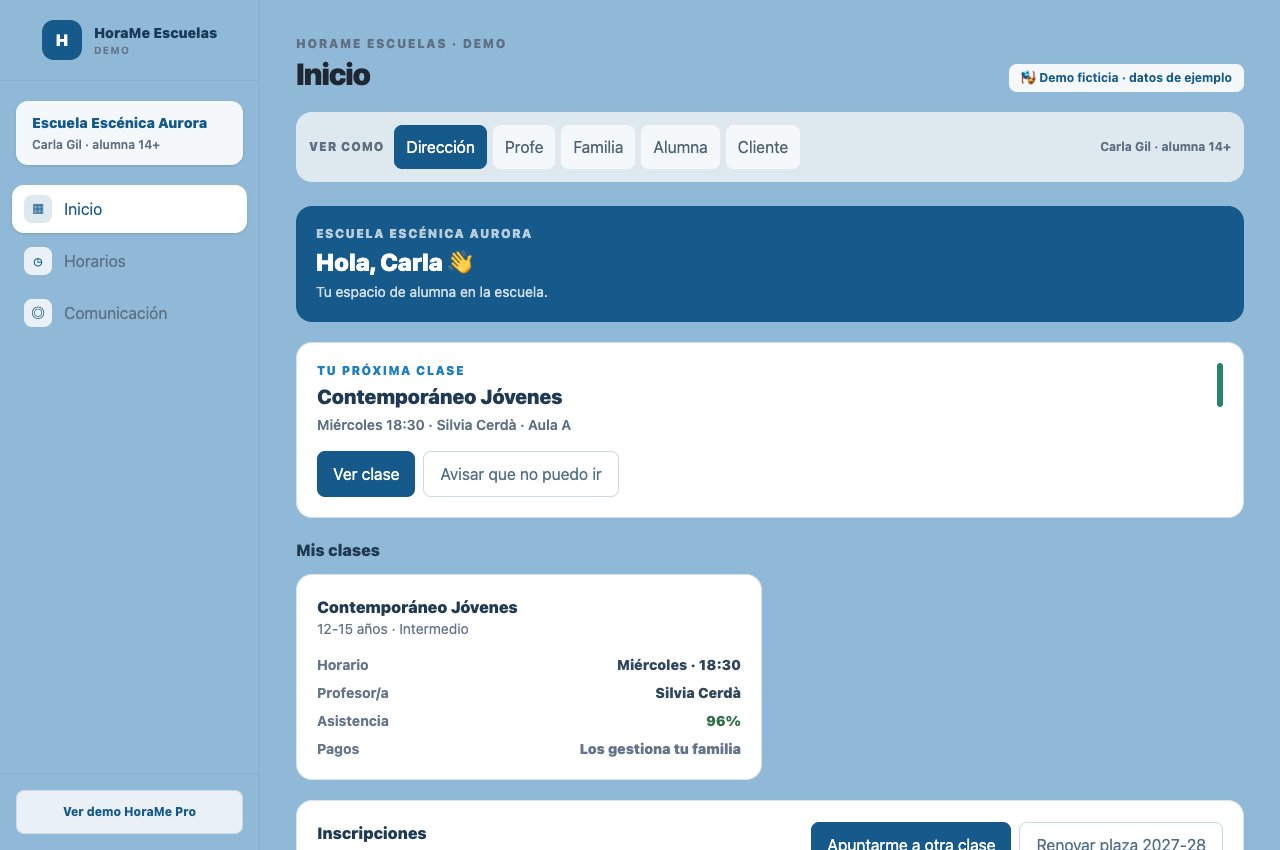This screenshot has width=1280, height=850.
Task: Click the Silvia Cerdà teacher name in class card
Action: [698, 693]
